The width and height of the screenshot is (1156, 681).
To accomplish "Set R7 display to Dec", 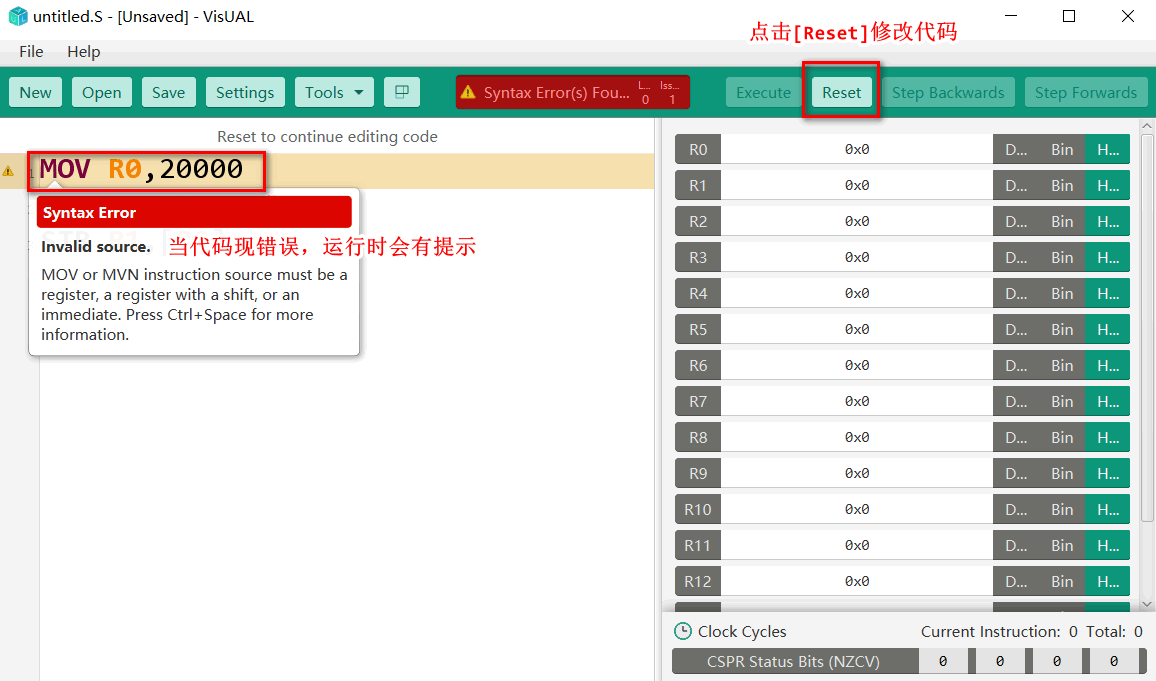I will [1016, 402].
